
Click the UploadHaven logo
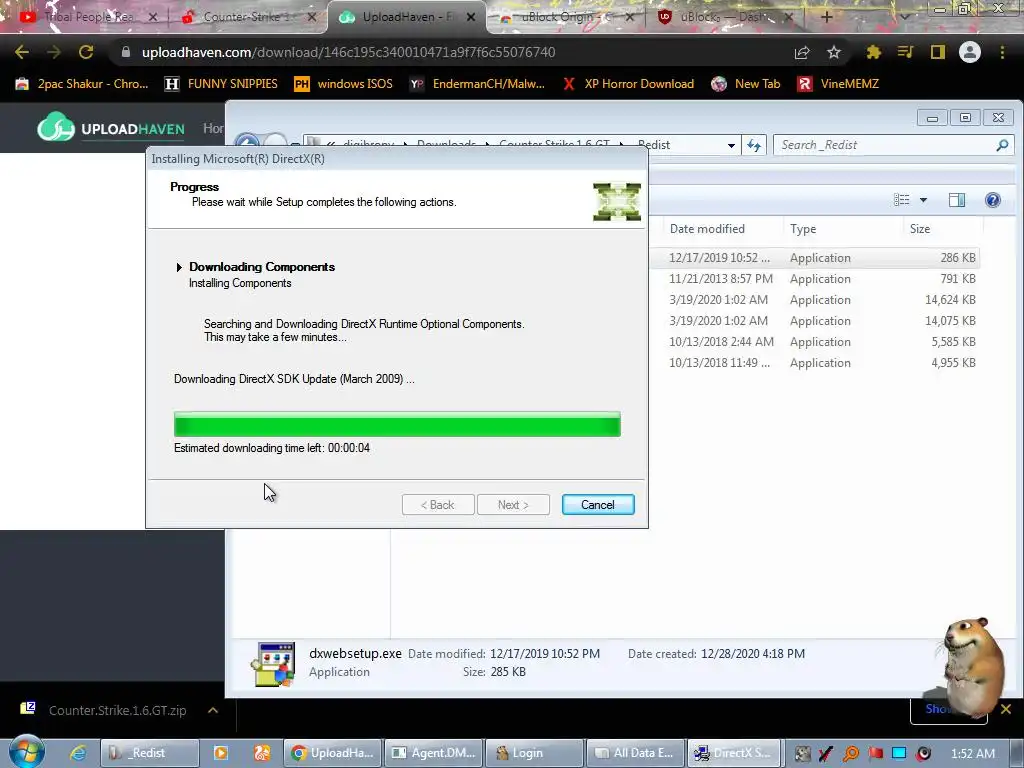point(111,127)
